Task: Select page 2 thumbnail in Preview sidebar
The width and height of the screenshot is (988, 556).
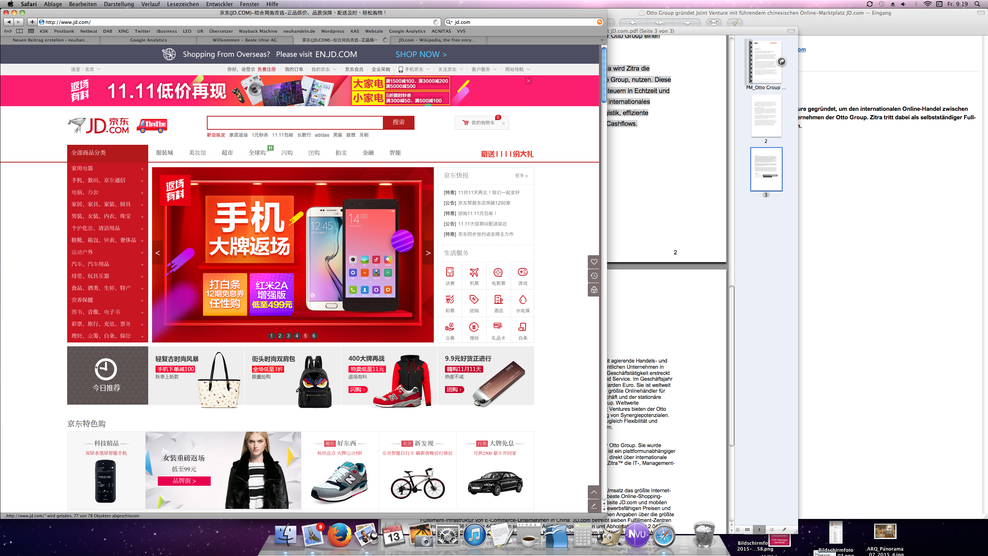Action: (x=766, y=117)
